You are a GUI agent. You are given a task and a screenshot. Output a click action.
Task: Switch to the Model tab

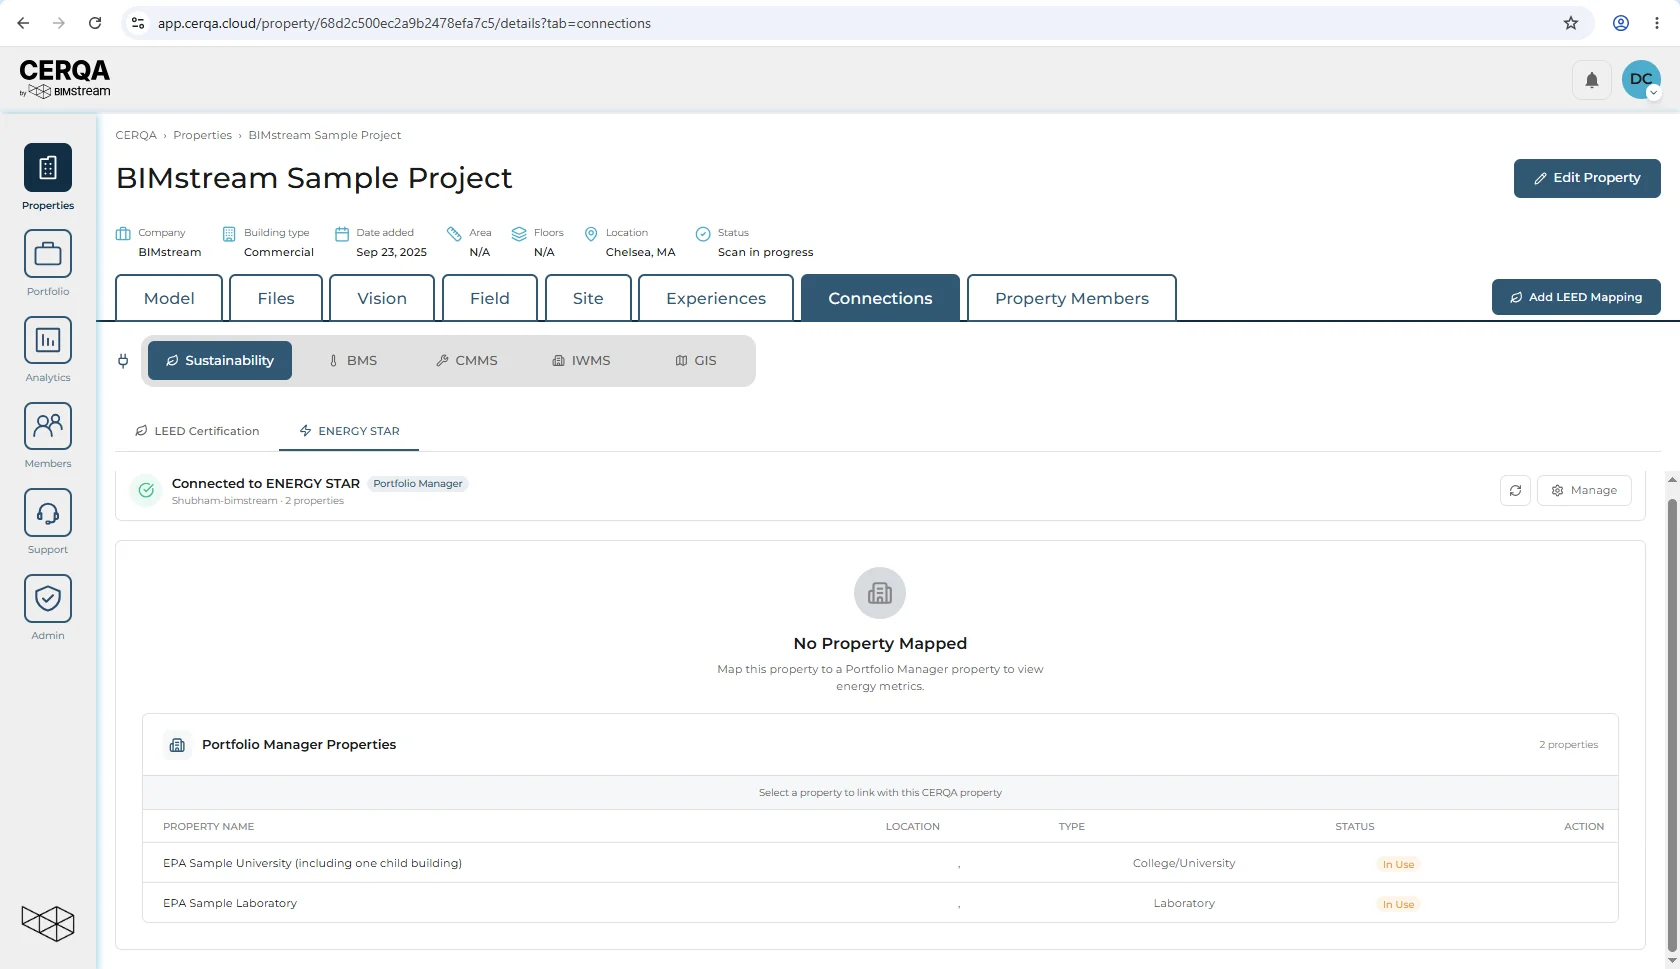(169, 298)
